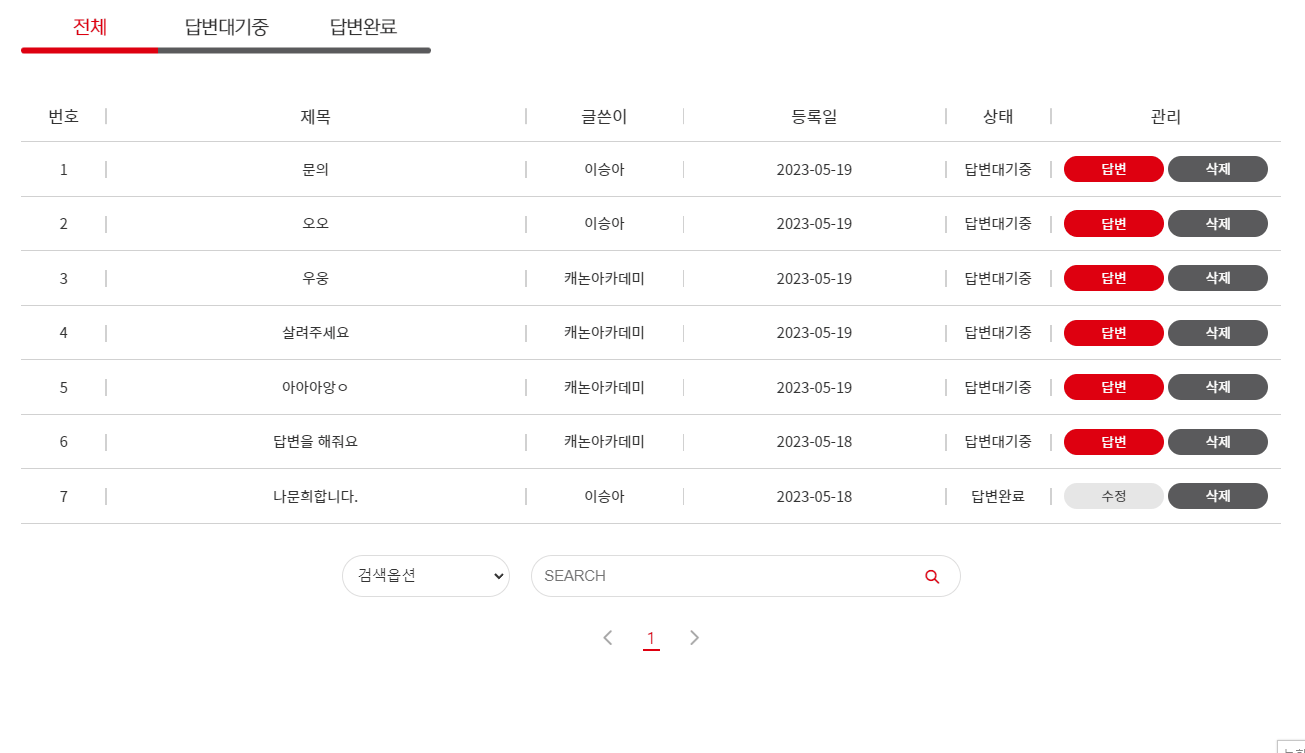Click 답변 for the 답변을 해줘요 post
The image size is (1305, 753).
point(1113,441)
